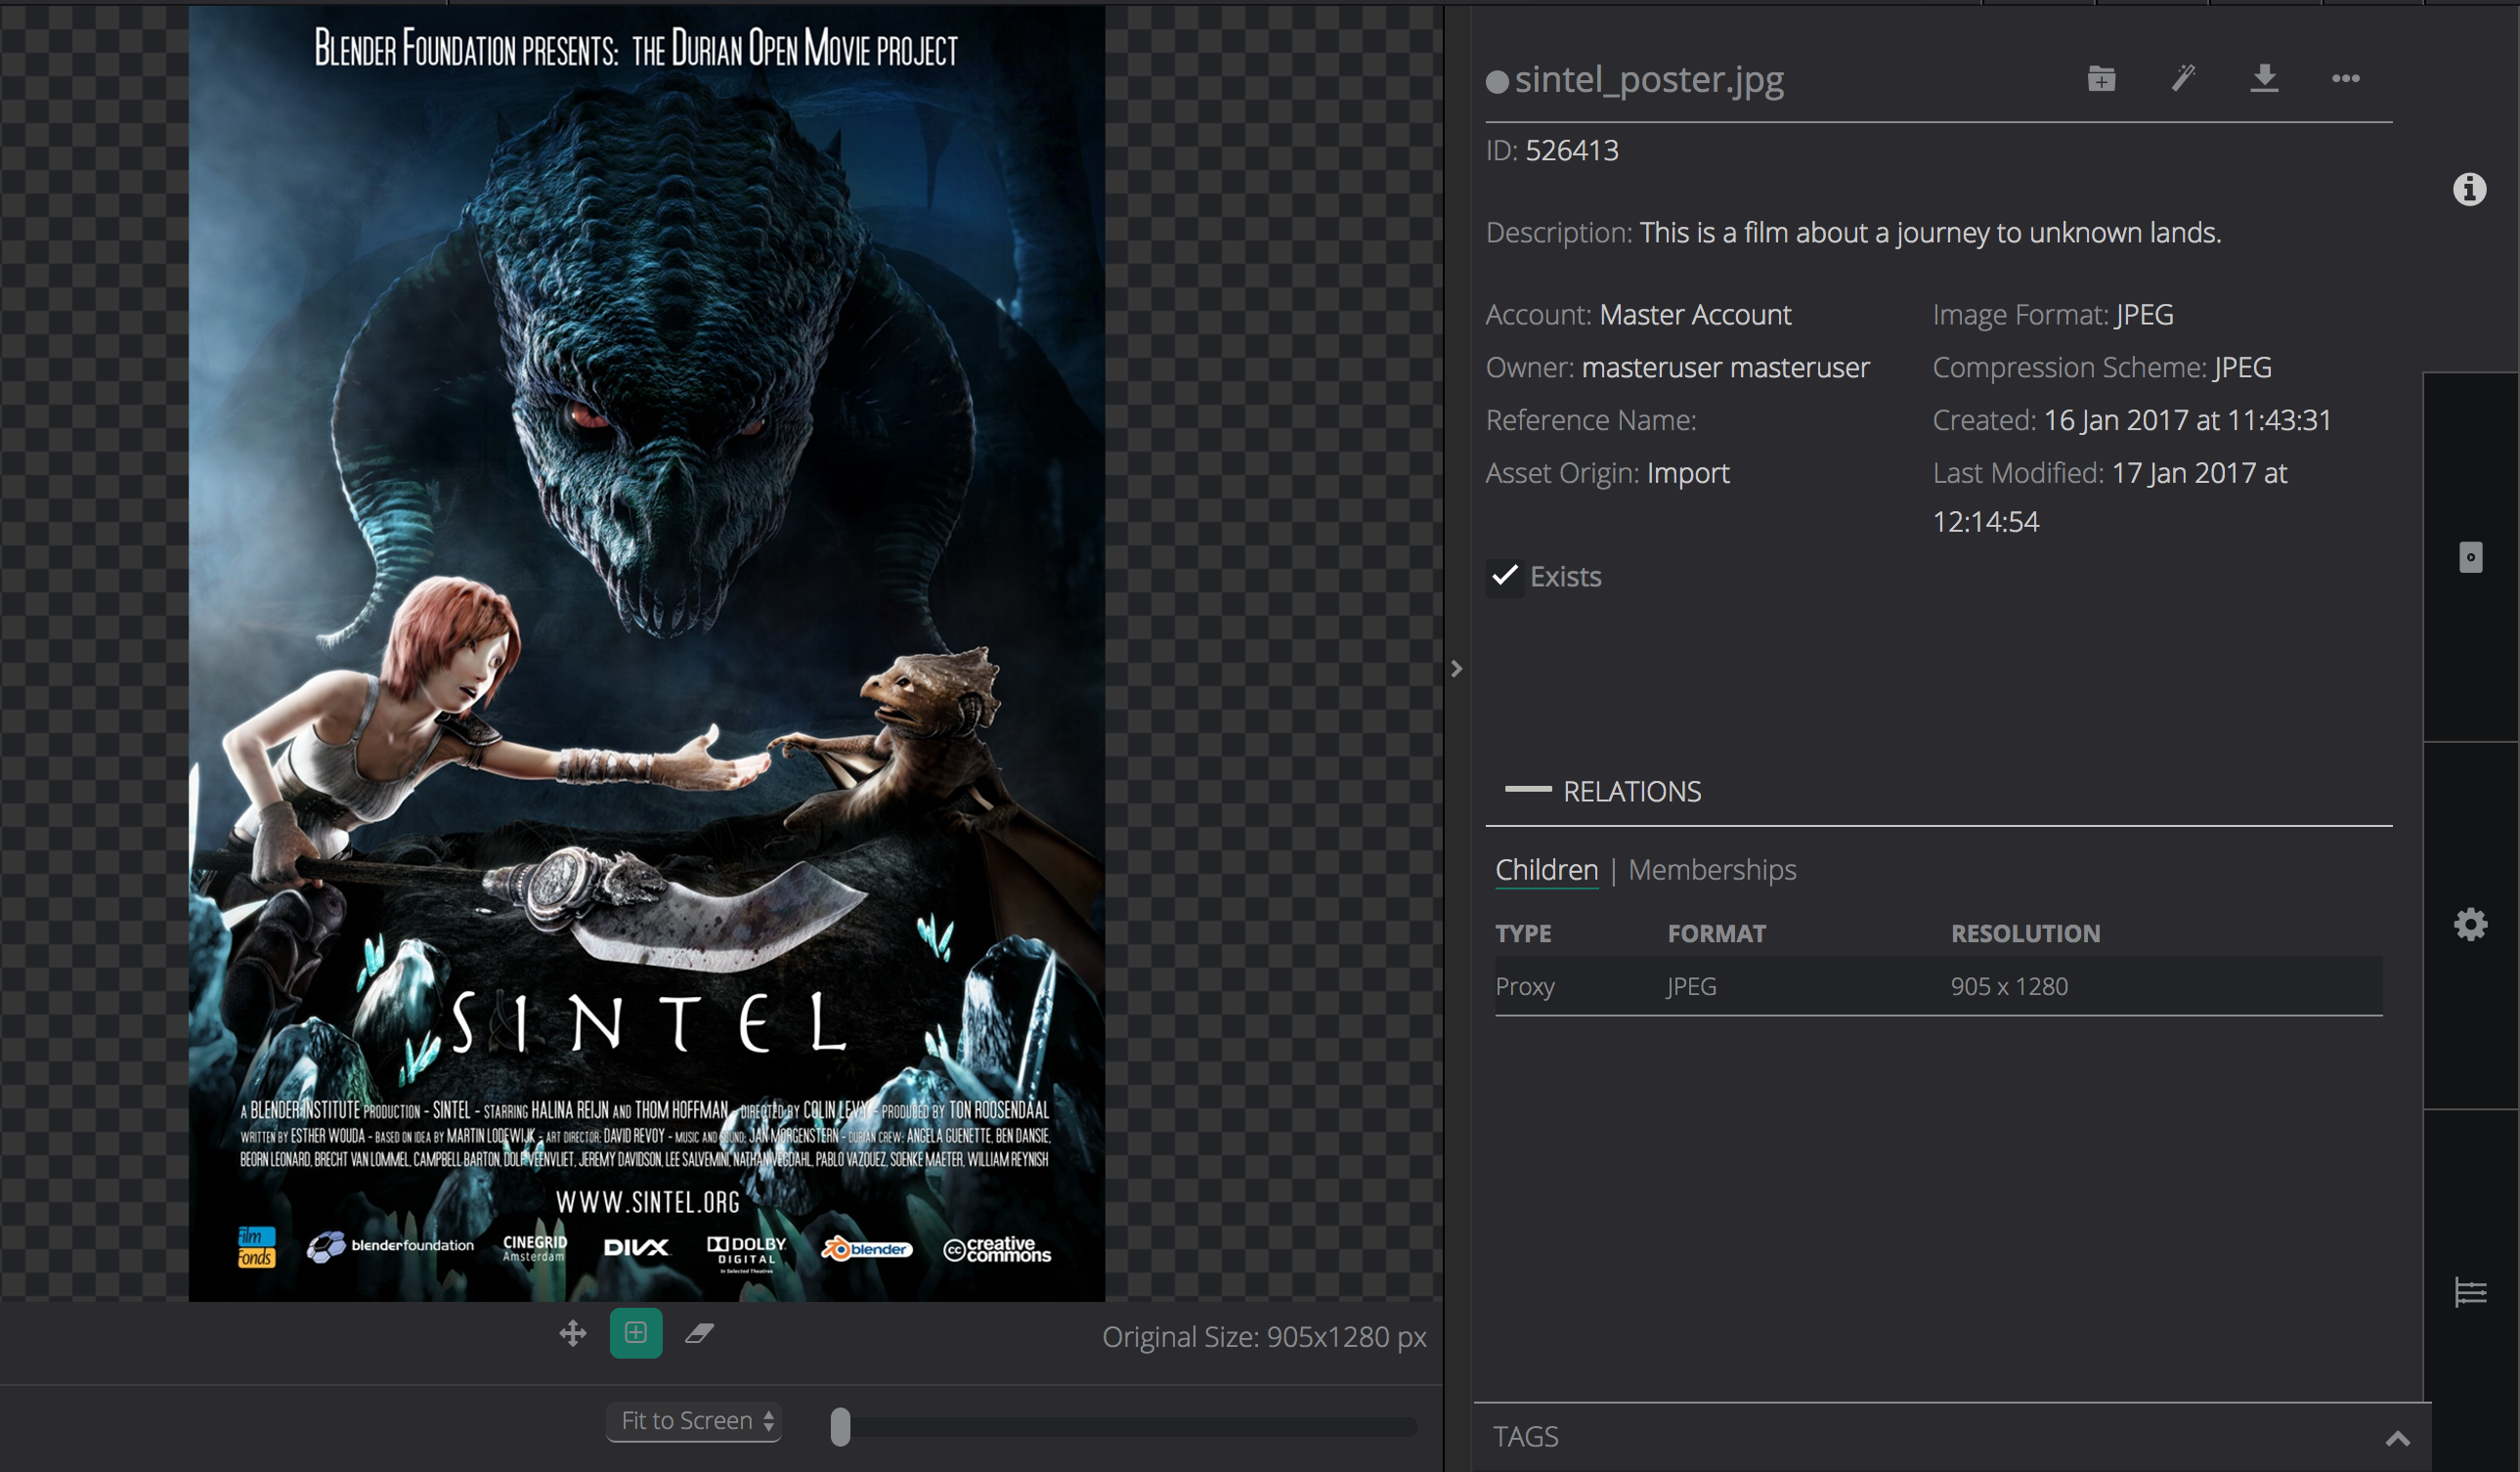The height and width of the screenshot is (1472, 2520).
Task: Download sintel_poster.jpg using the download icon
Action: [2264, 78]
